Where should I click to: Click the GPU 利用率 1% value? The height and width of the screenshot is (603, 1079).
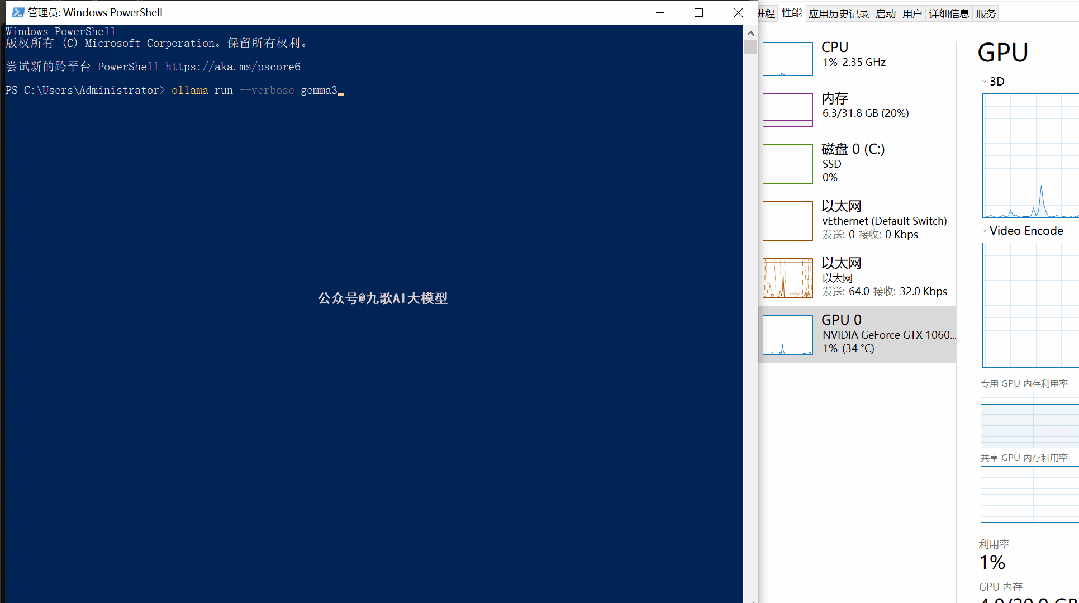point(992,562)
